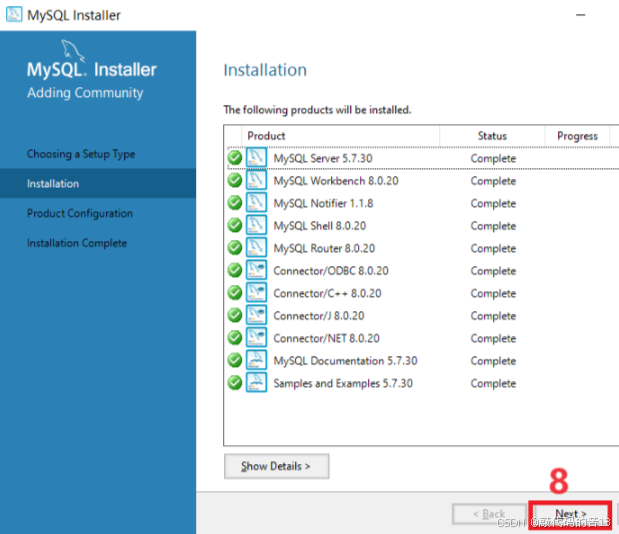Click green check icon for MySQL Documentation 5.7.30
Screen dimensions: 619x534
pos(235,360)
